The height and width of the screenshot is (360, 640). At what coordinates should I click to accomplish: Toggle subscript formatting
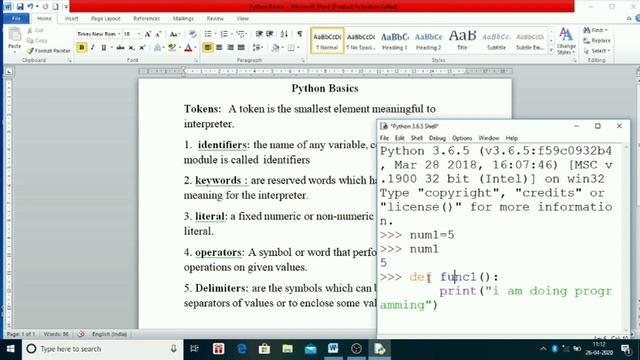coord(131,48)
